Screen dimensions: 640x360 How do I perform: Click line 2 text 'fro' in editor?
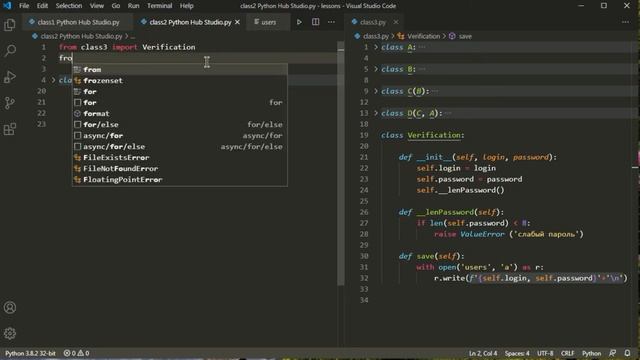65,58
